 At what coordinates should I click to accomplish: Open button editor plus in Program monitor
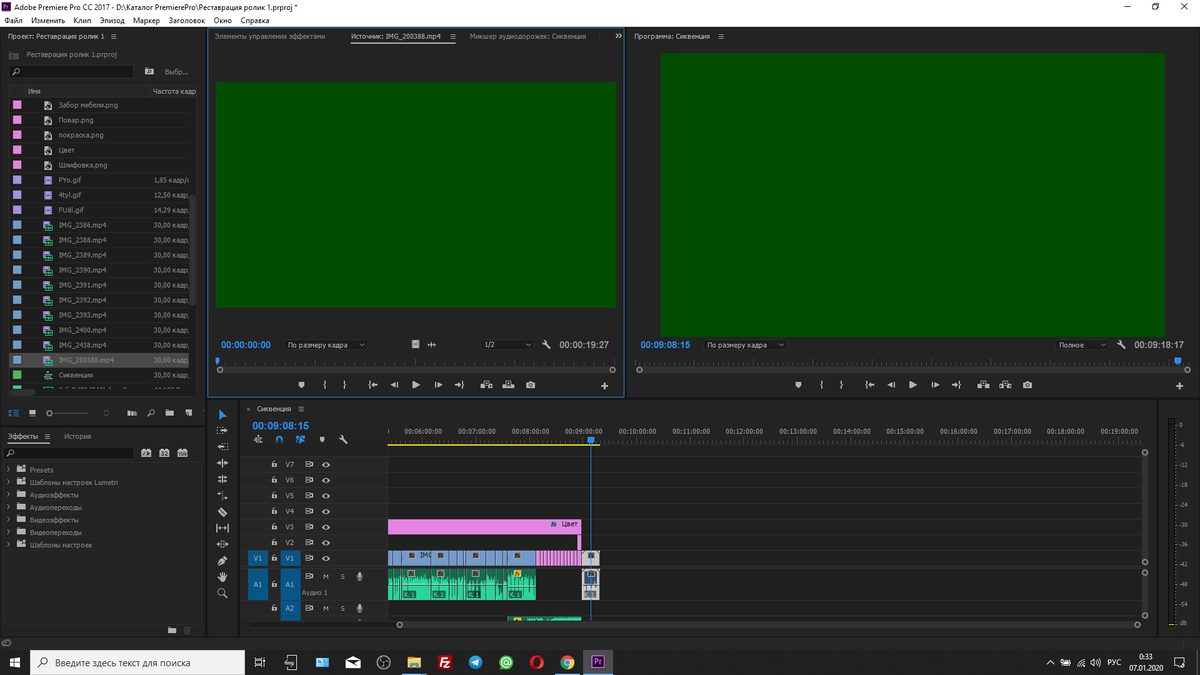(x=1180, y=386)
